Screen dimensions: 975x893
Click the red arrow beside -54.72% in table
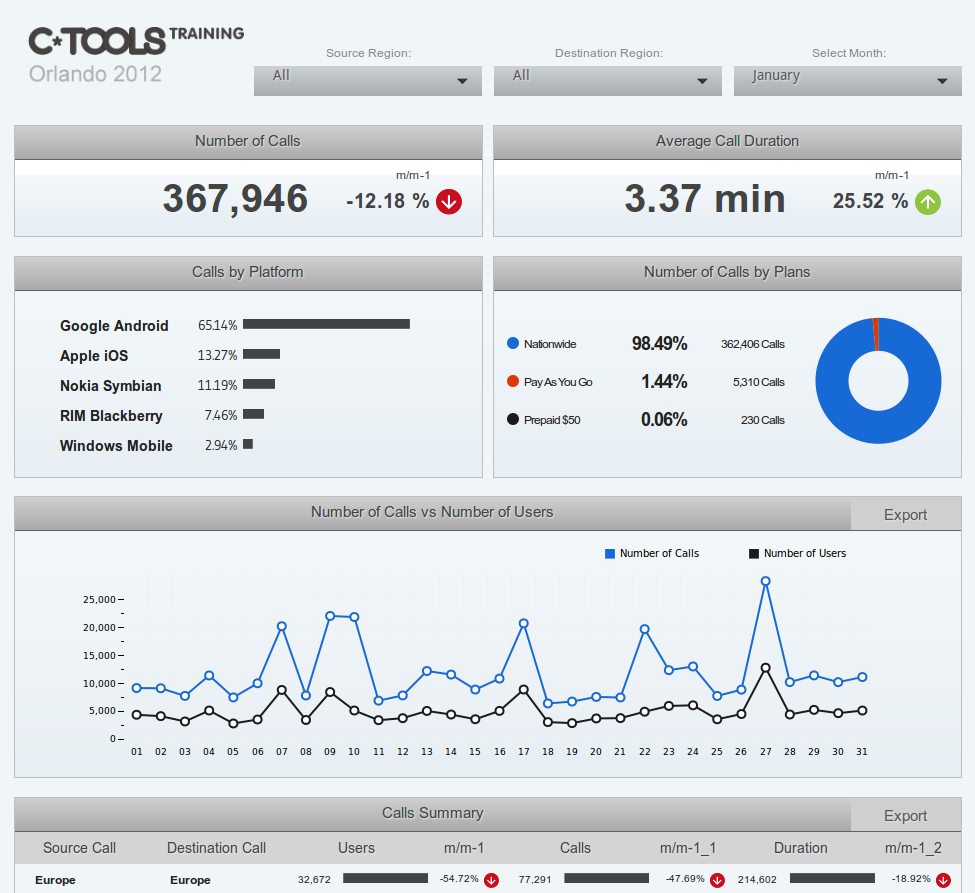tap(490, 881)
